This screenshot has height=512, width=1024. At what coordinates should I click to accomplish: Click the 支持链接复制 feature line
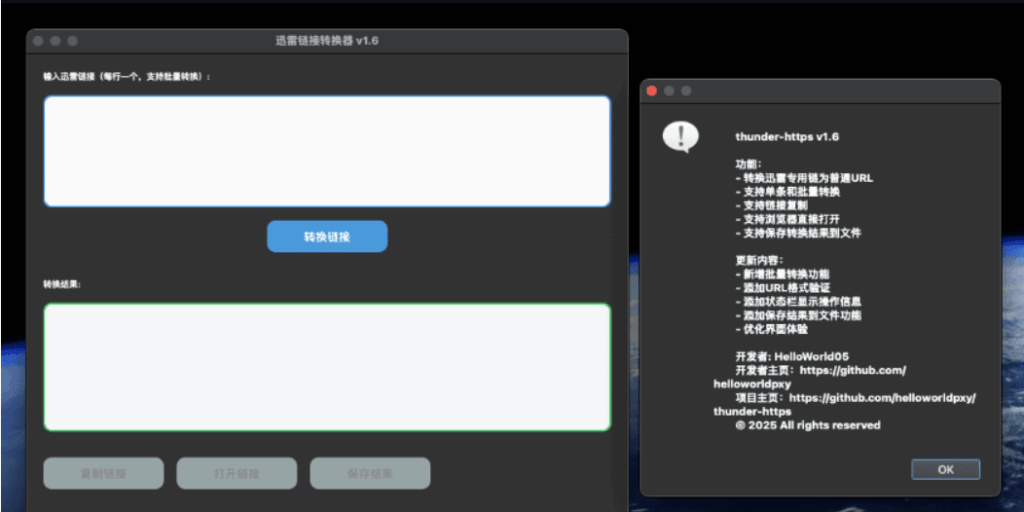click(x=771, y=206)
